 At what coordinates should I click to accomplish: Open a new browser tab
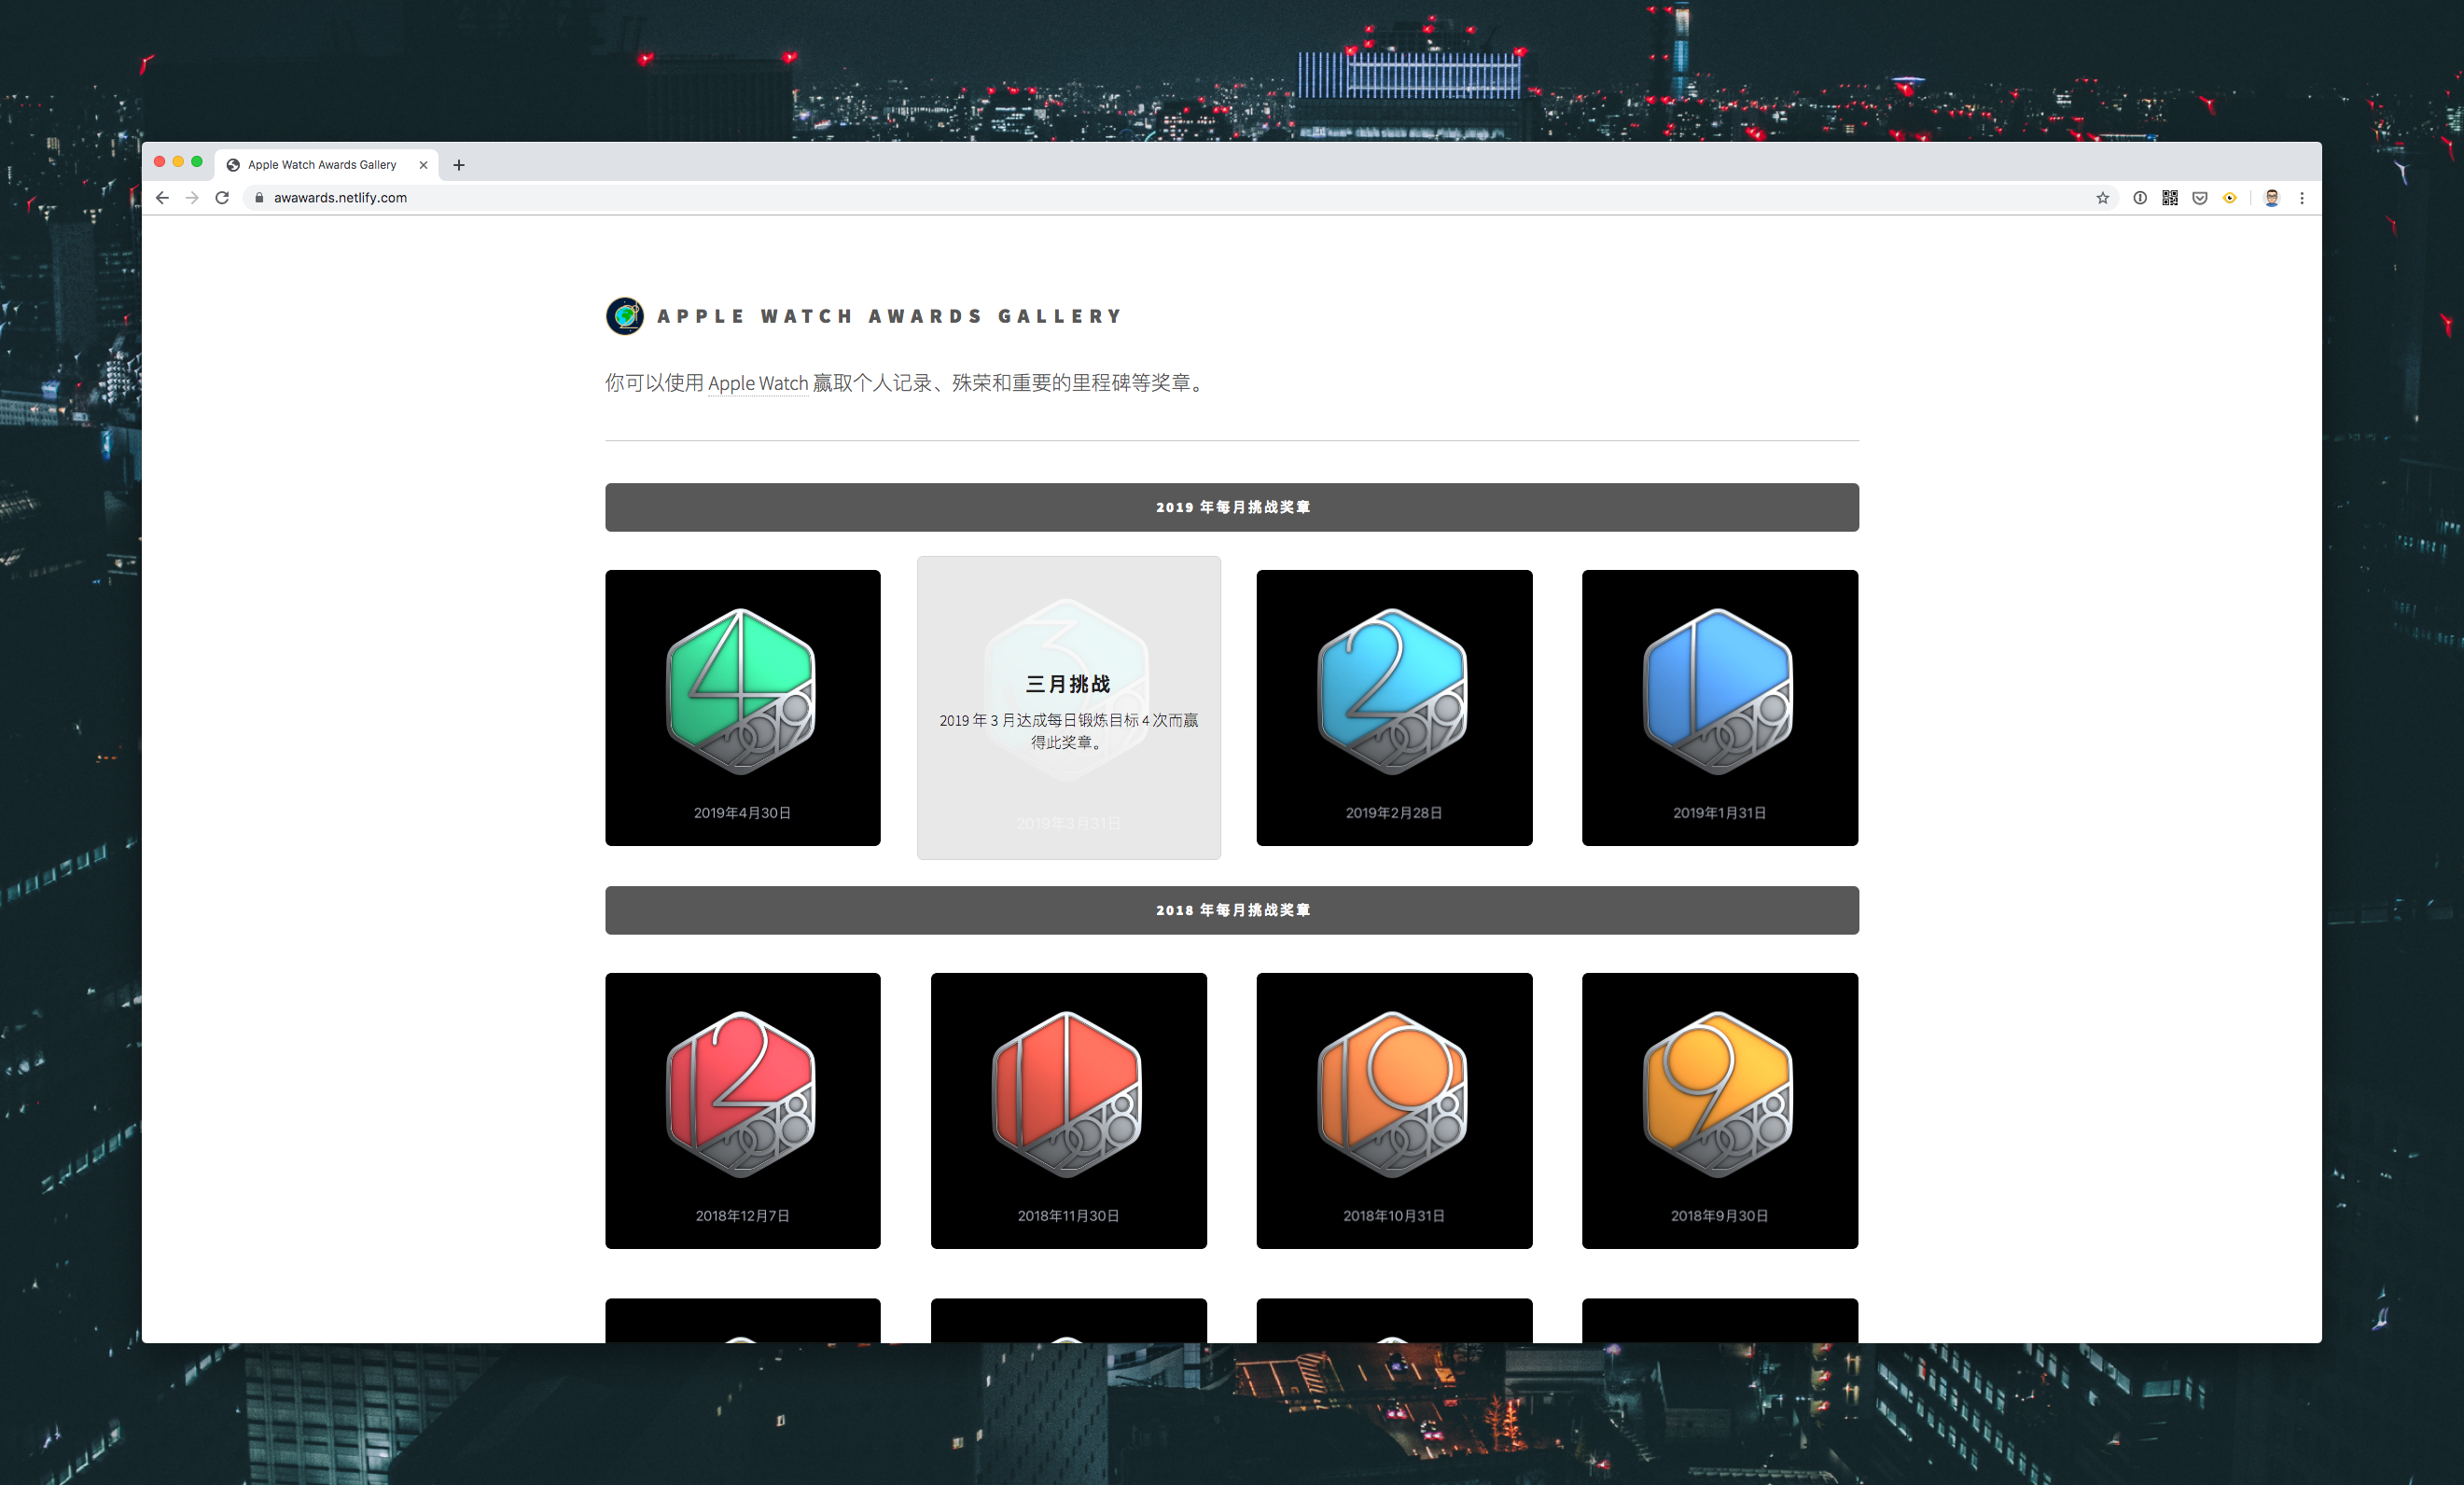pos(459,165)
